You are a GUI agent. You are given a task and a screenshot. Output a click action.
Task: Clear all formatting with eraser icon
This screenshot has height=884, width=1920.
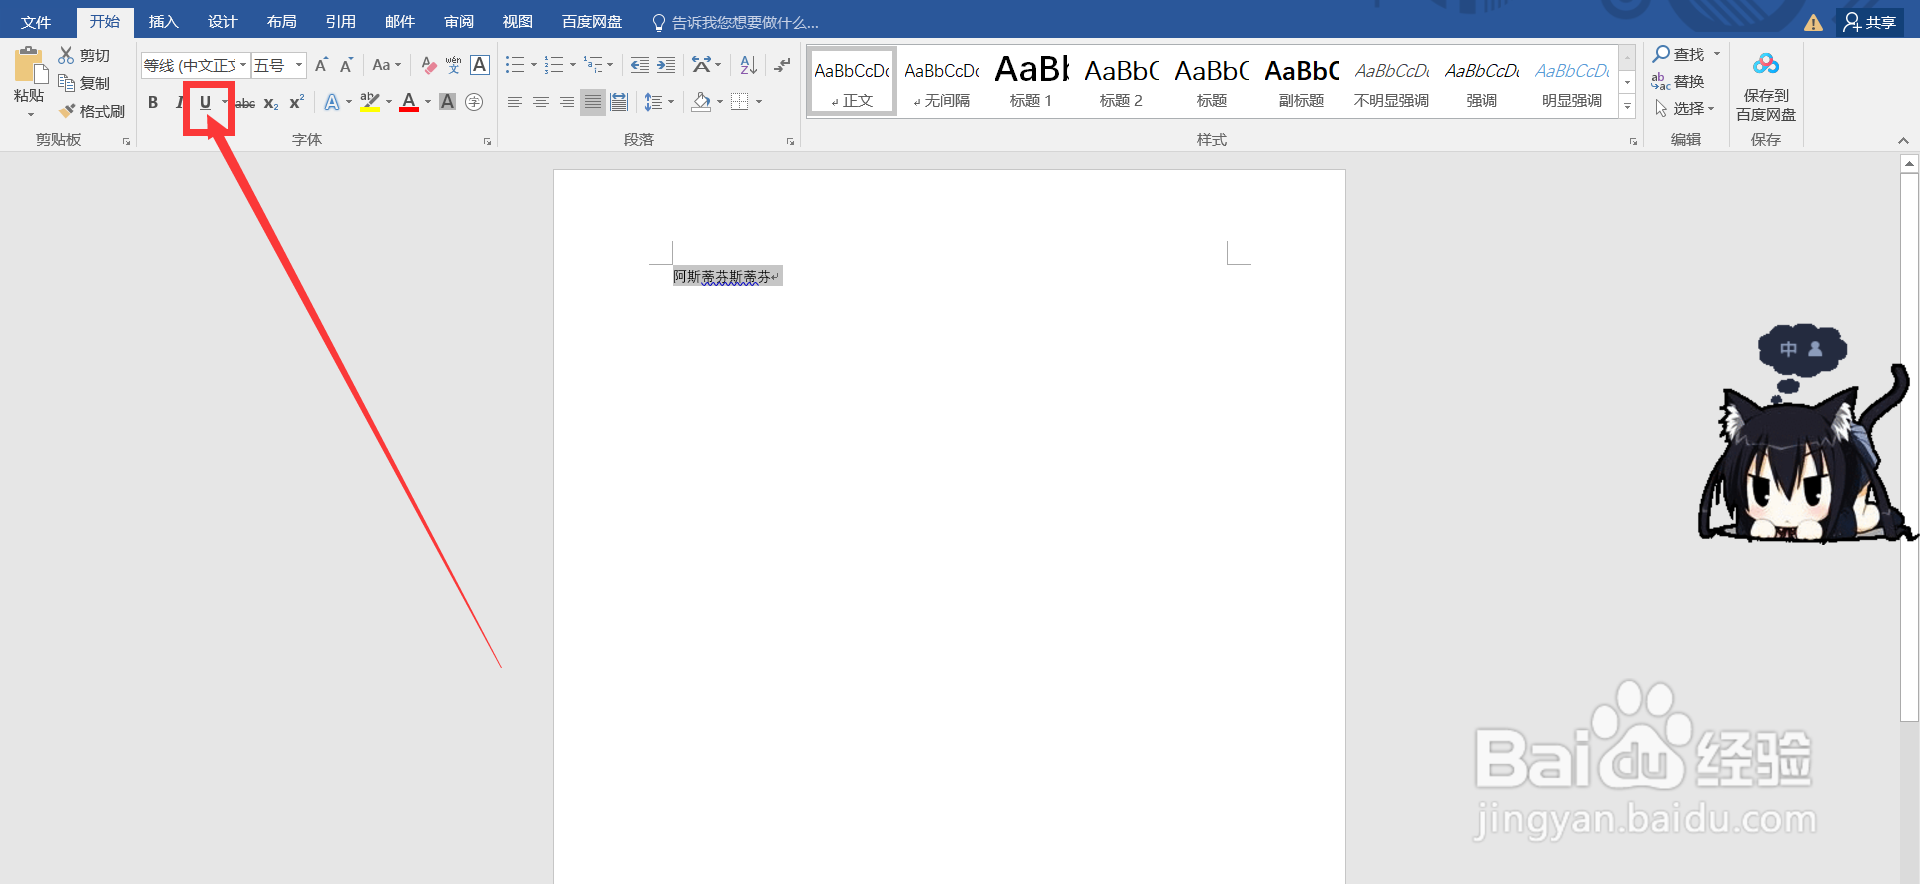click(429, 65)
